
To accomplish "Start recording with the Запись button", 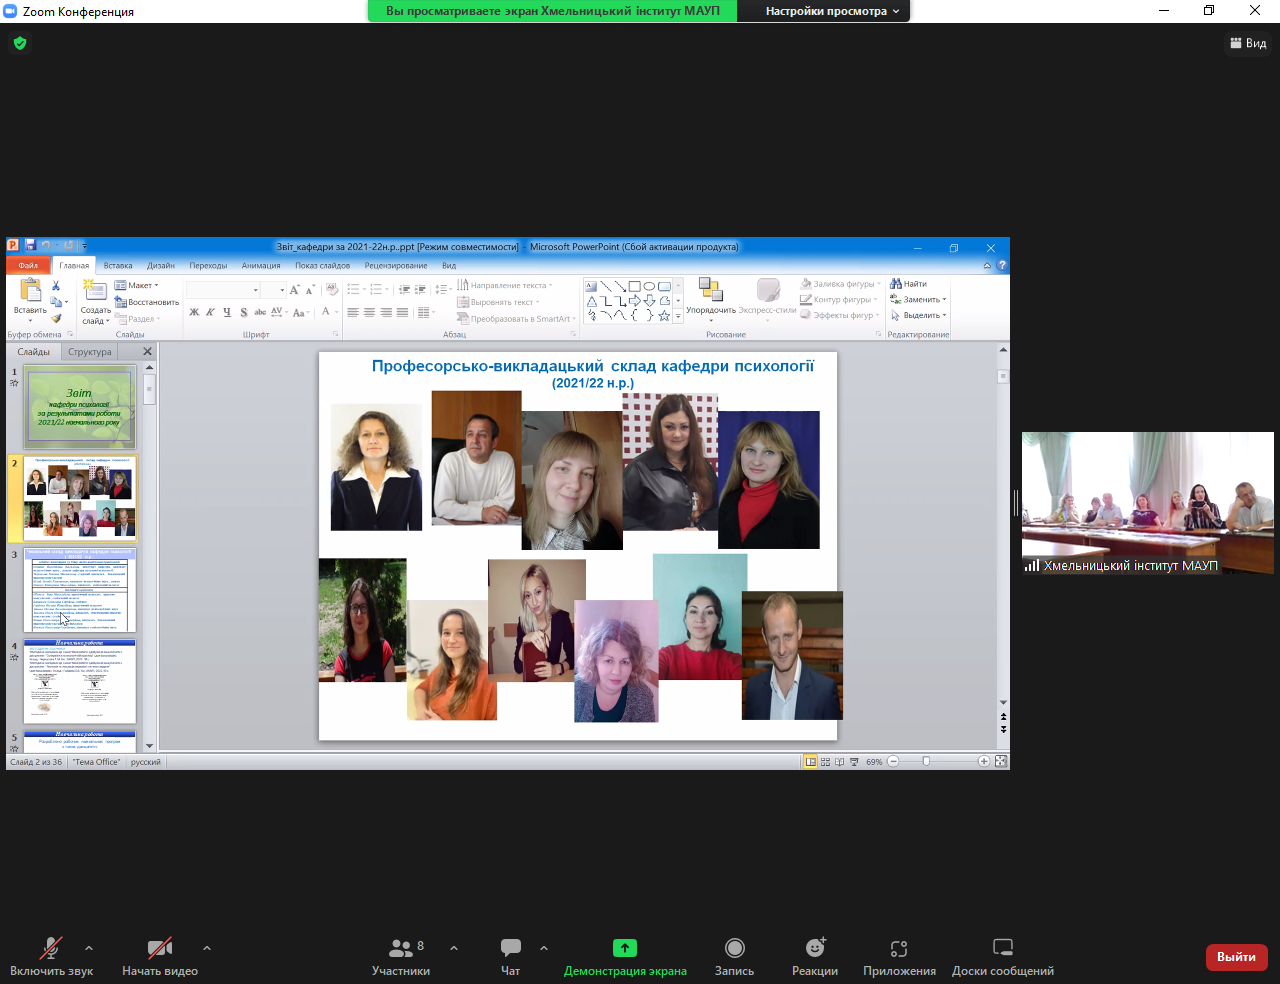I will (x=734, y=957).
